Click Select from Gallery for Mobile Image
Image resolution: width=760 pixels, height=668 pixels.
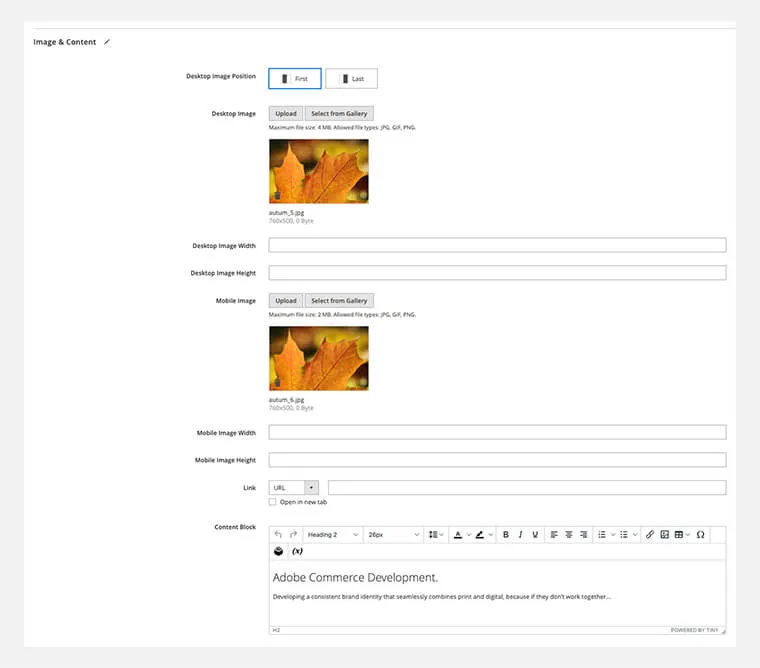[339, 301]
